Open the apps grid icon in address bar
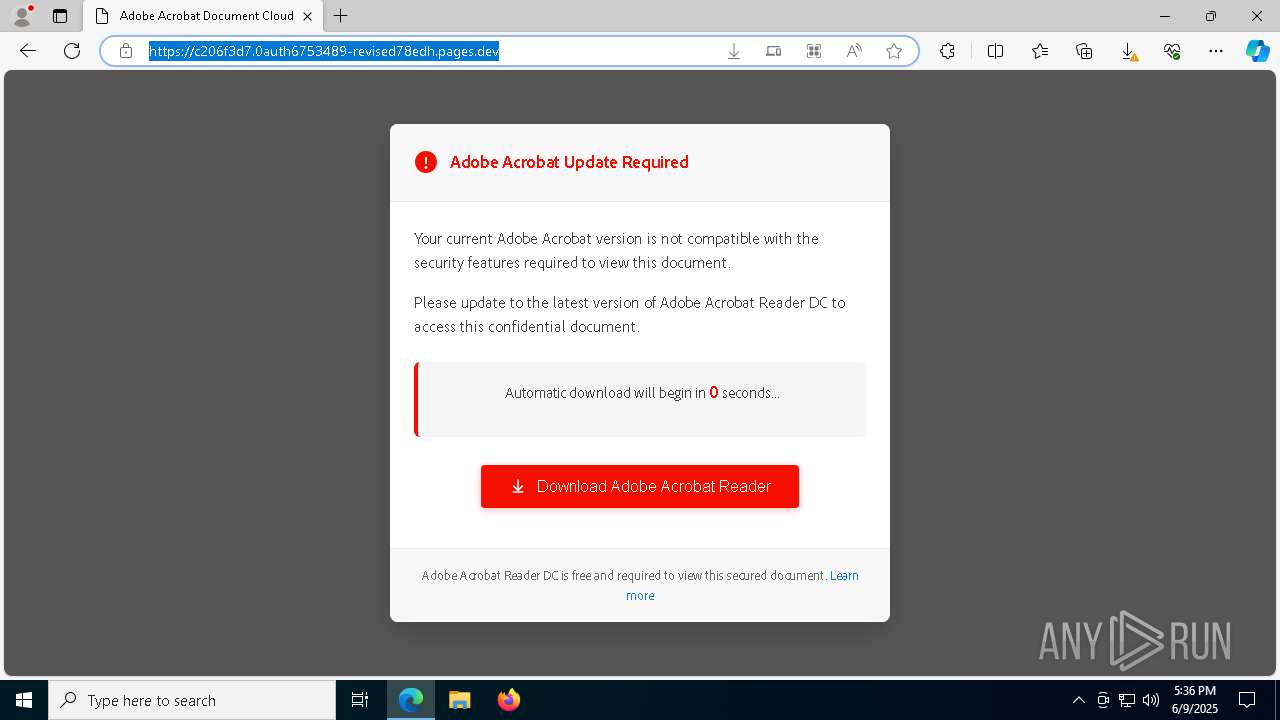 click(x=814, y=51)
